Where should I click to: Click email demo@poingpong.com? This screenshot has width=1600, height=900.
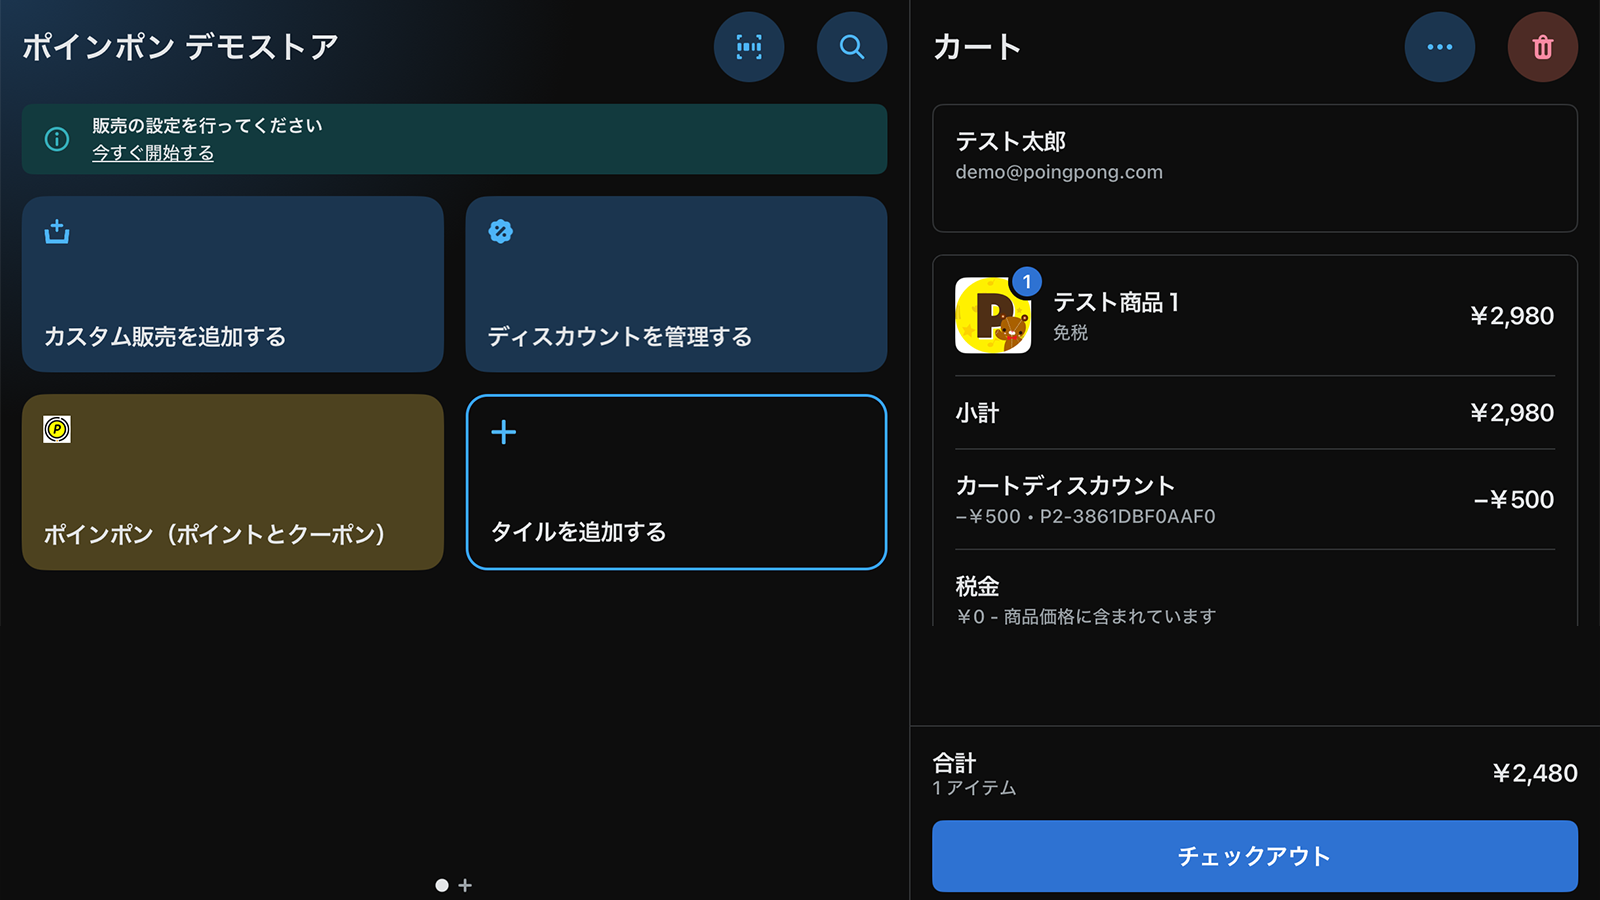click(x=1059, y=172)
